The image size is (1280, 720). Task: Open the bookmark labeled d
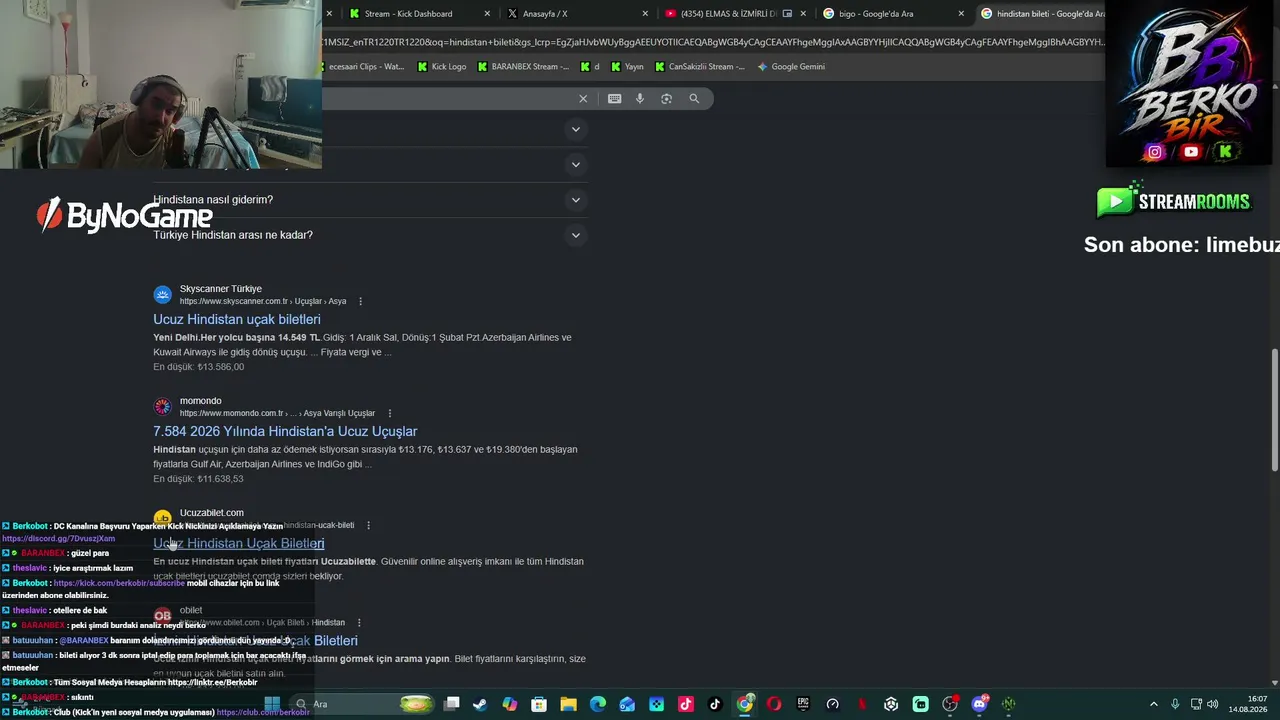click(590, 67)
